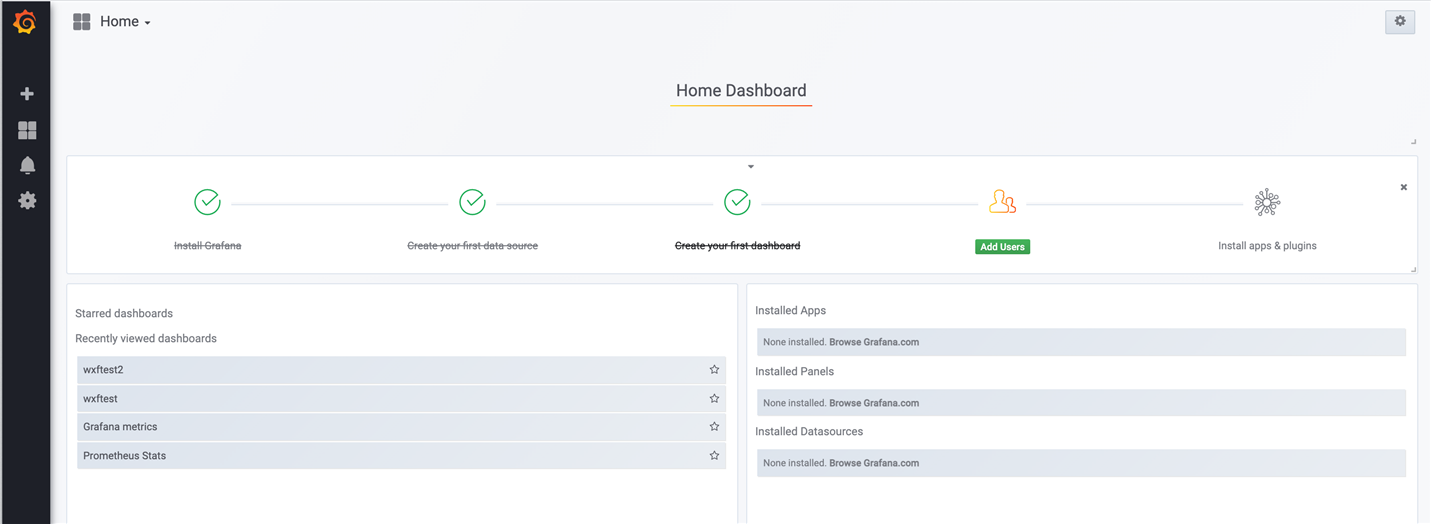Star the Prometheus Stats dashboard
The image size is (1431, 524).
click(x=714, y=455)
